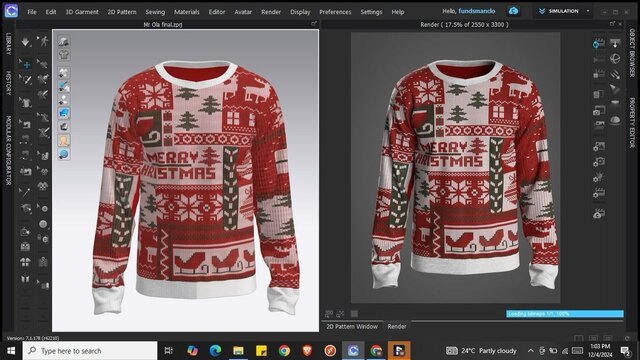Select the walking avatar tool icon

[x=43, y=41]
